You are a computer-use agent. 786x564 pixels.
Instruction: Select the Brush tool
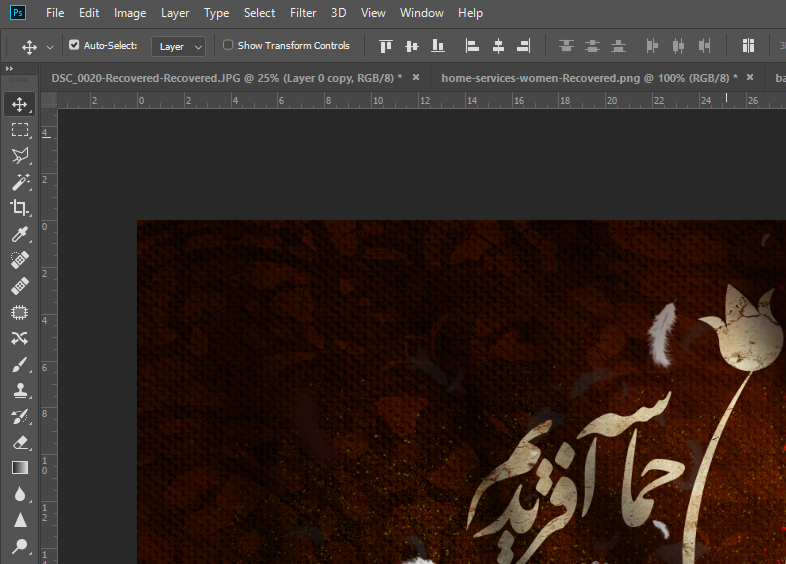pos(20,364)
